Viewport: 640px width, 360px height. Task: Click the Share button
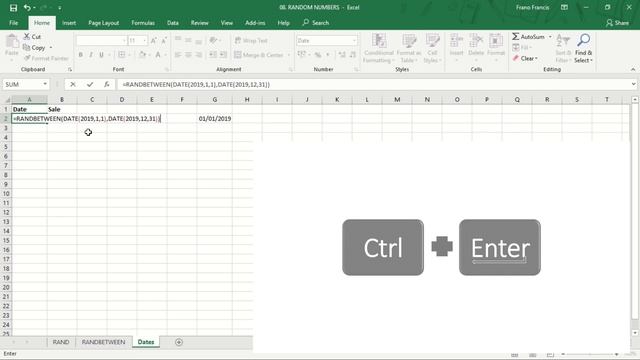point(617,23)
